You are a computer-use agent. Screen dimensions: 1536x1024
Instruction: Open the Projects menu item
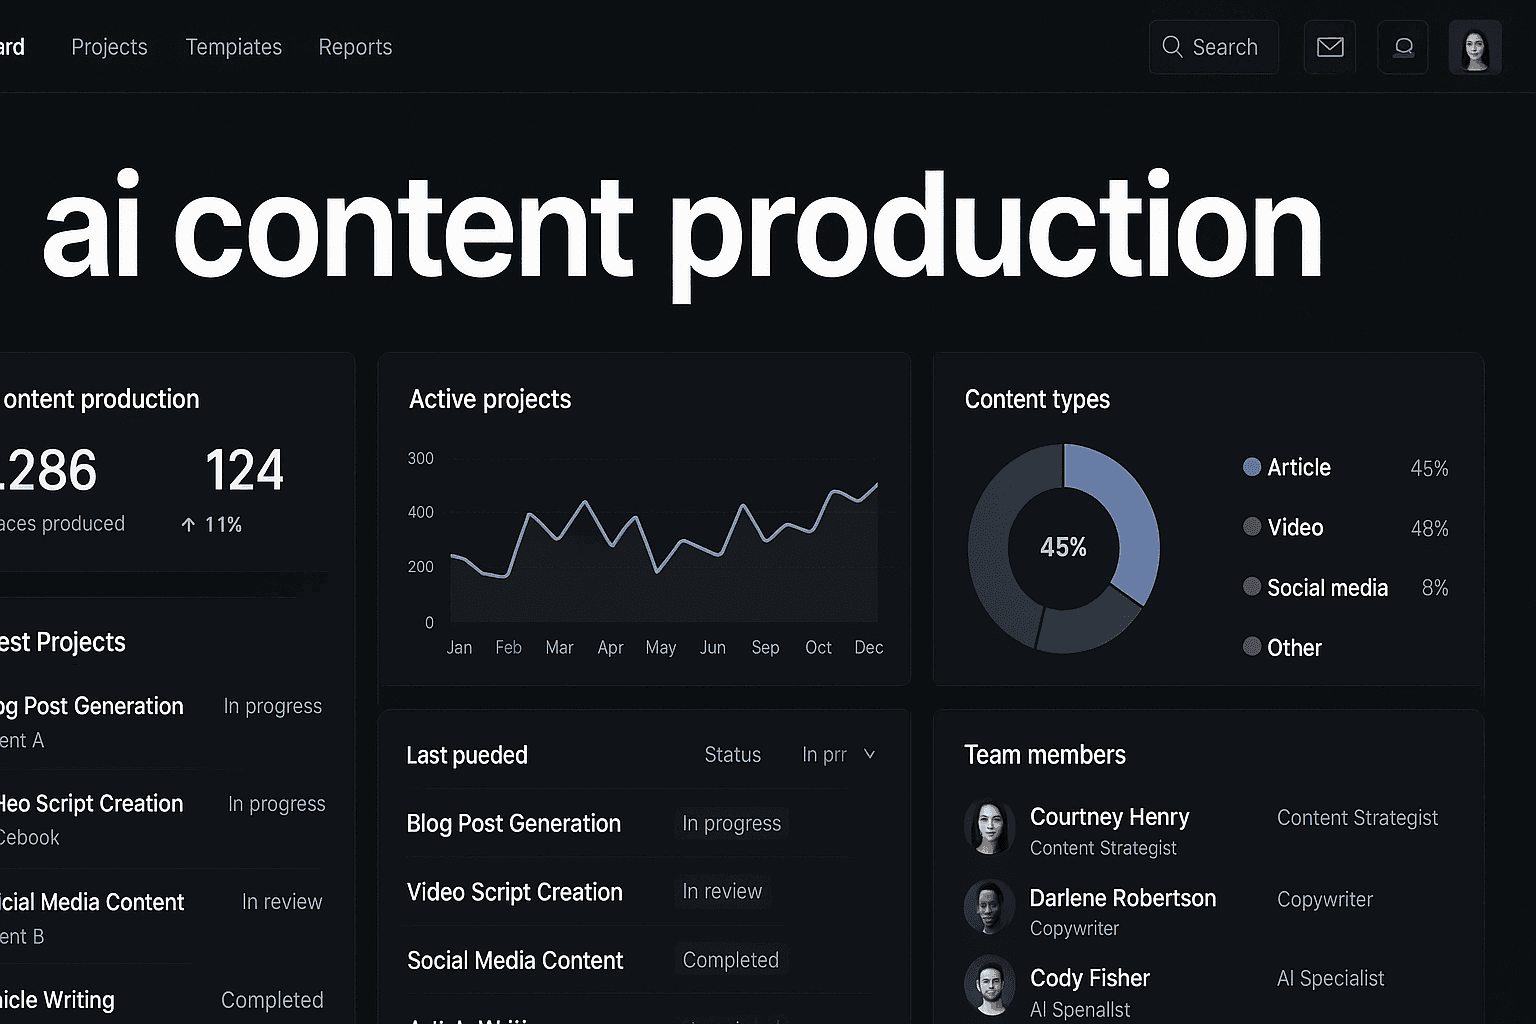pyautogui.click(x=109, y=47)
